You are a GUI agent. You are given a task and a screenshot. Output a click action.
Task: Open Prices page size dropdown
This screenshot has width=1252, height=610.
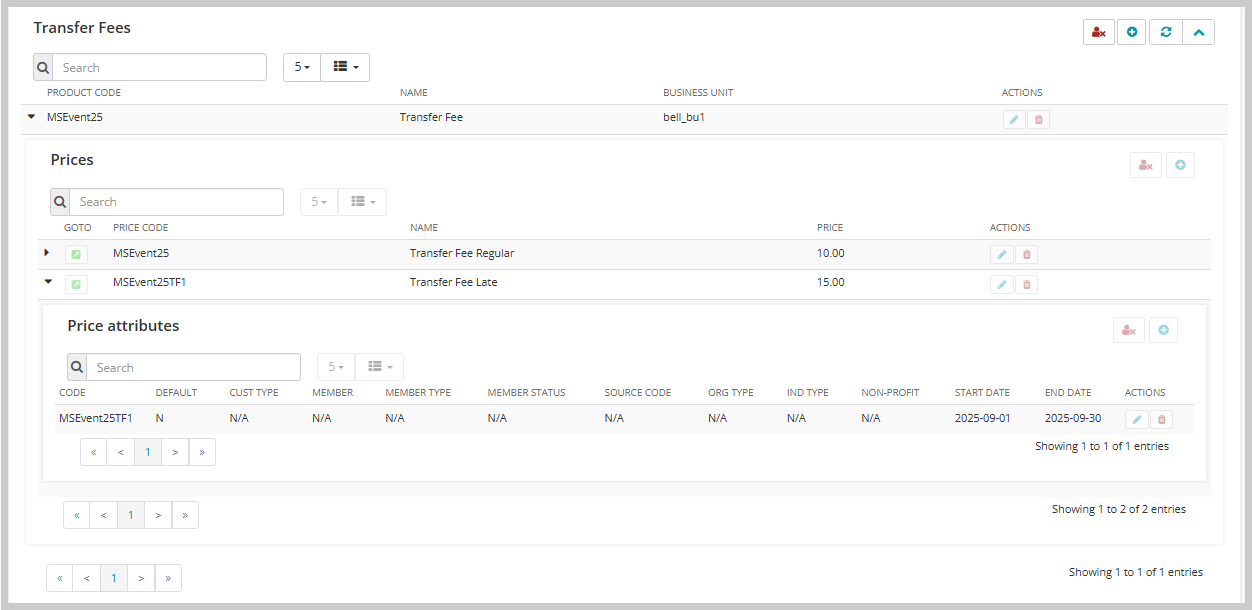tap(318, 201)
